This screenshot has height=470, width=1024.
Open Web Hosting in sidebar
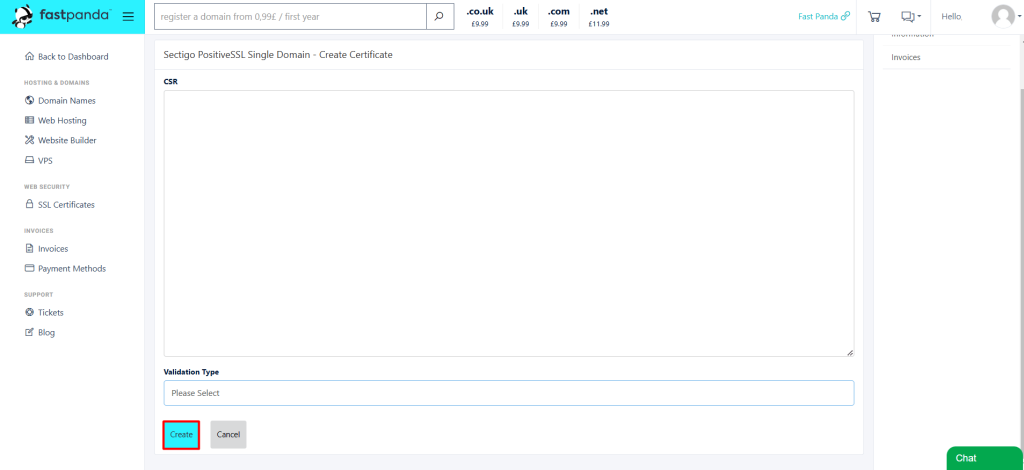(56, 121)
